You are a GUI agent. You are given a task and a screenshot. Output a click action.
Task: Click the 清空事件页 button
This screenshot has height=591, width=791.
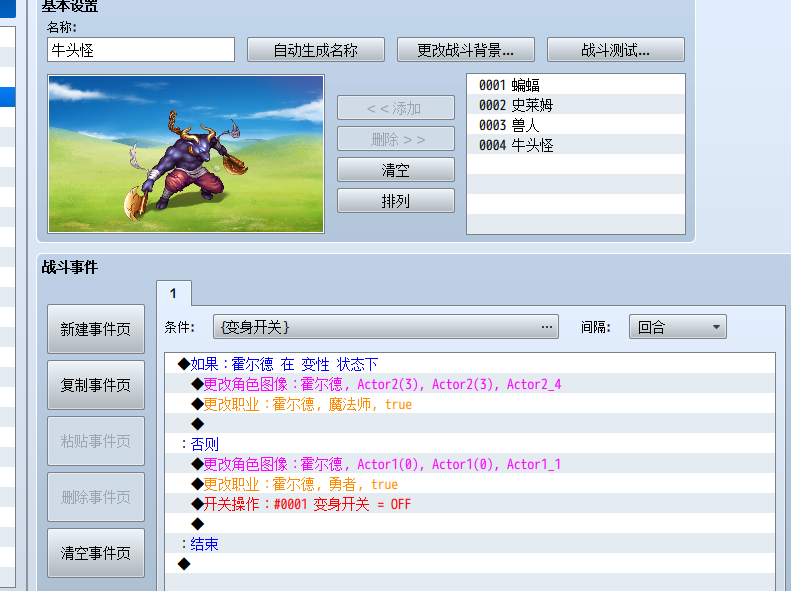point(96,553)
